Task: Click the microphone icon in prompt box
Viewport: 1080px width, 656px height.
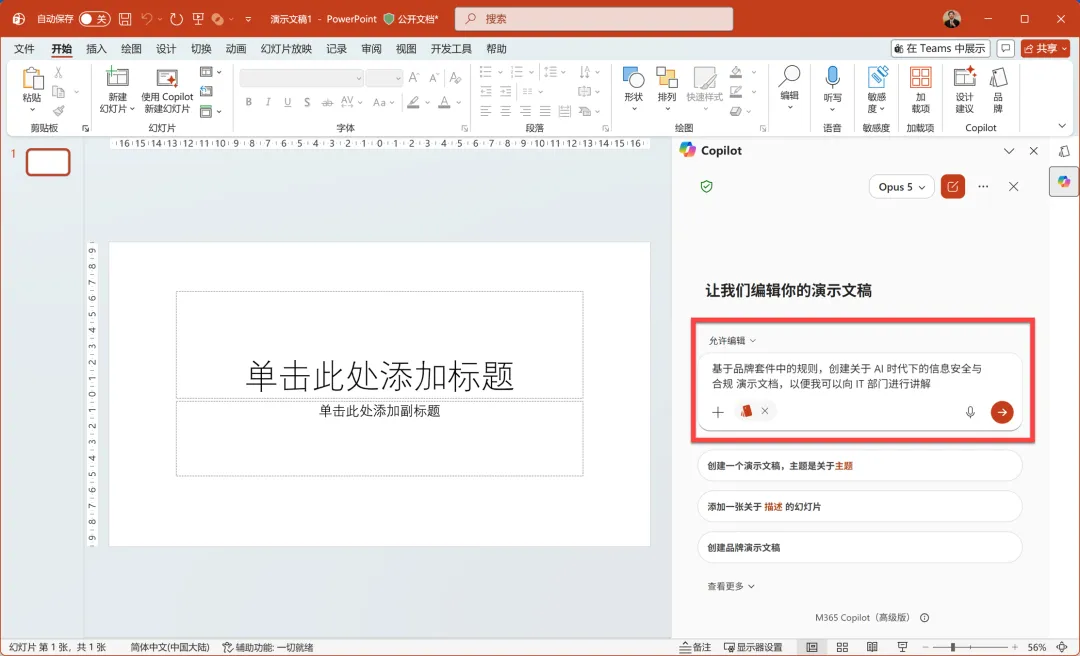Action: [x=970, y=412]
